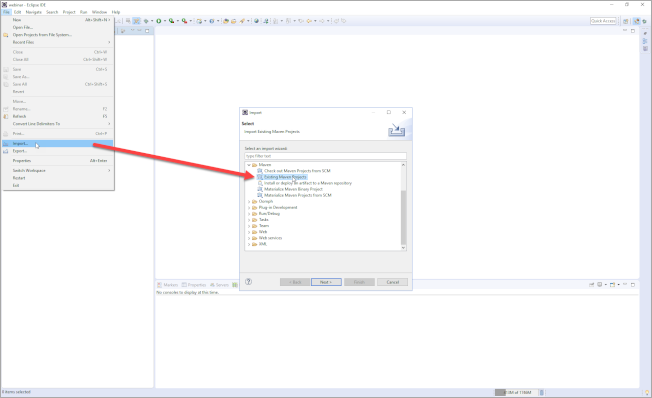Expand the Web services folder
The width and height of the screenshot is (652, 398).
tap(249, 238)
